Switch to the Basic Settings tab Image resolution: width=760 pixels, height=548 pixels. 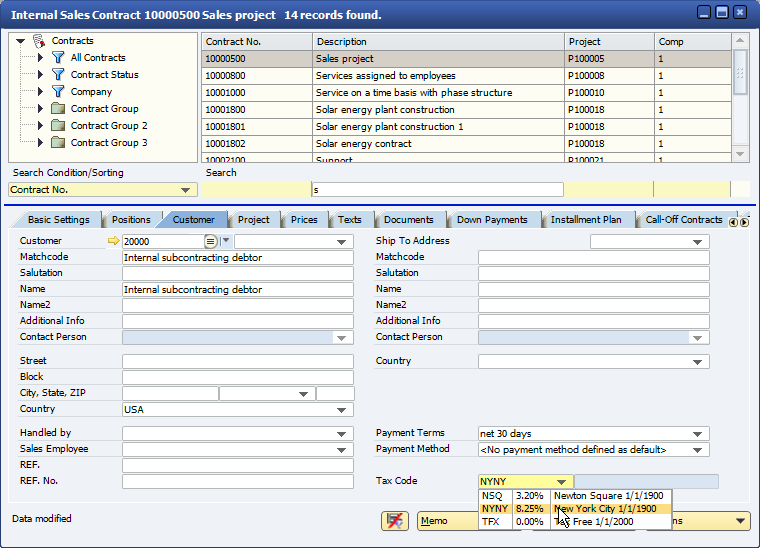[59, 220]
